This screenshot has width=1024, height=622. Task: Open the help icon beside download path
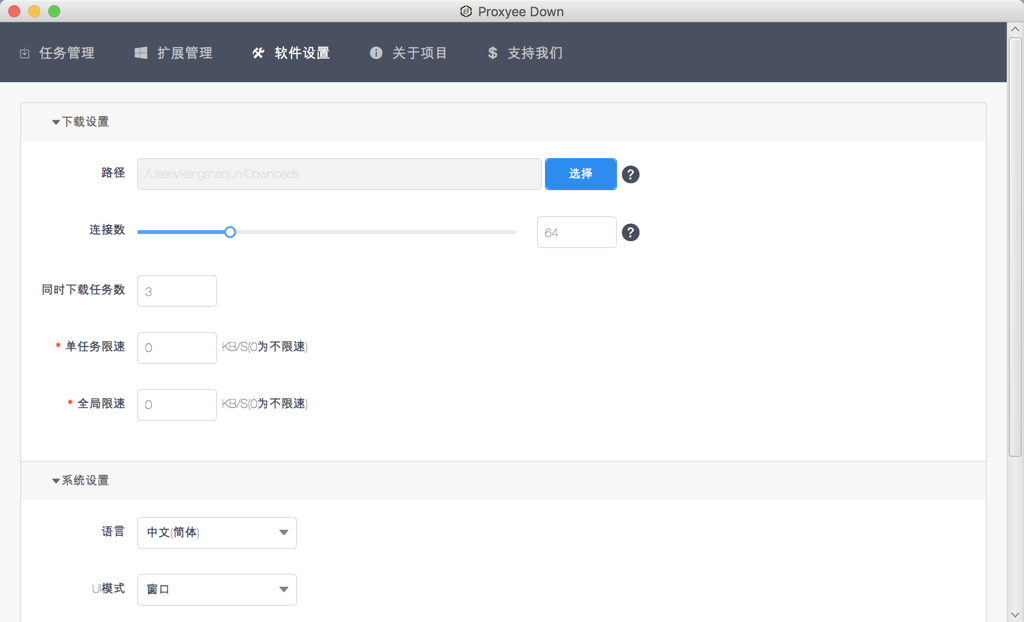tap(631, 174)
